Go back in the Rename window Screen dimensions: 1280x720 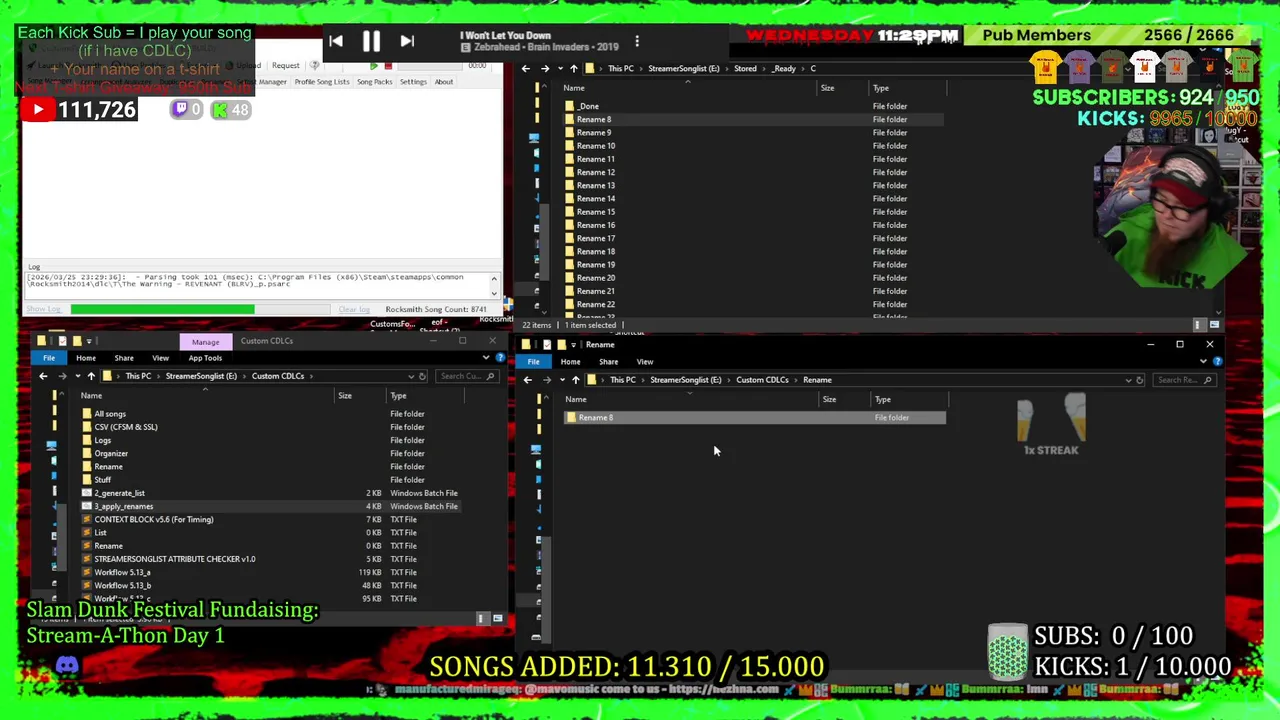pos(527,380)
